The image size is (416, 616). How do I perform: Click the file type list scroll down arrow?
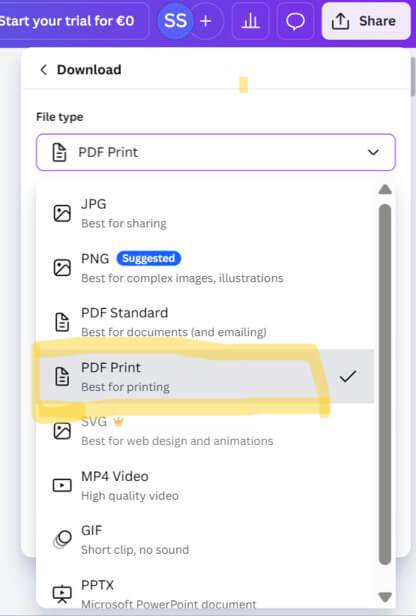point(385,597)
